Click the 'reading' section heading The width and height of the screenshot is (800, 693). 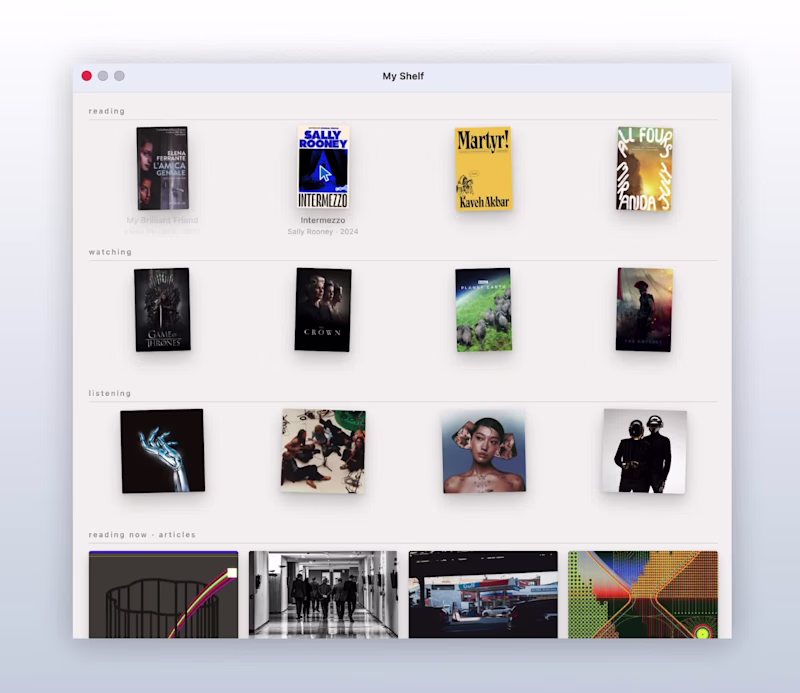107,111
